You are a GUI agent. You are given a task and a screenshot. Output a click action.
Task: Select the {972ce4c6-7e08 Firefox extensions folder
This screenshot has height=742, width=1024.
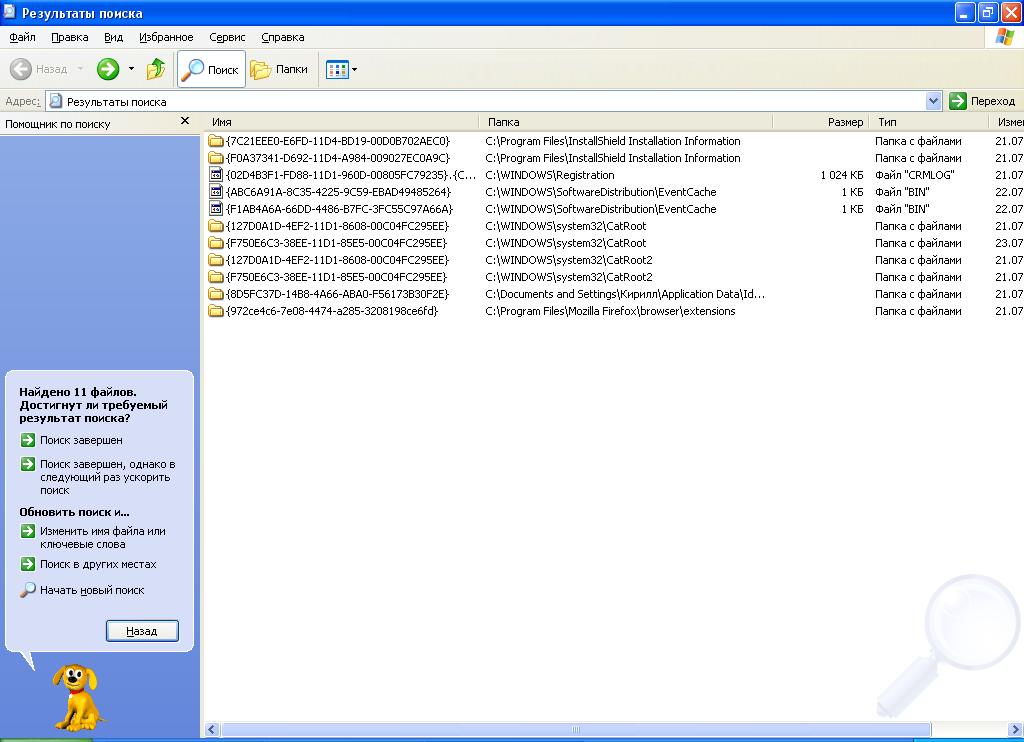[x=215, y=311]
